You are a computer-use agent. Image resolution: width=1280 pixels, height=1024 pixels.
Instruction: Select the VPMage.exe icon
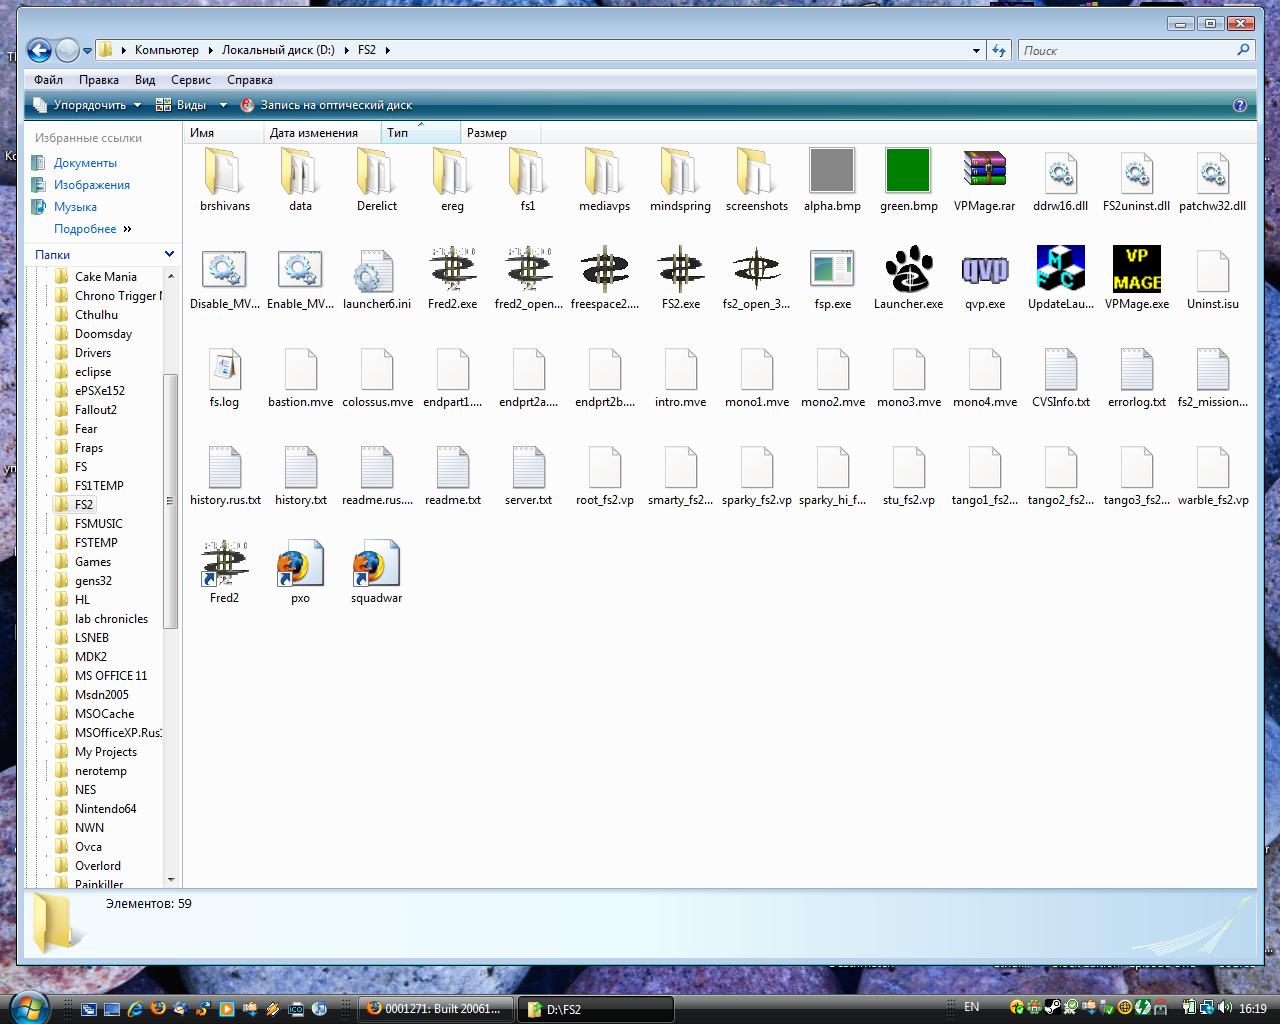(1136, 269)
